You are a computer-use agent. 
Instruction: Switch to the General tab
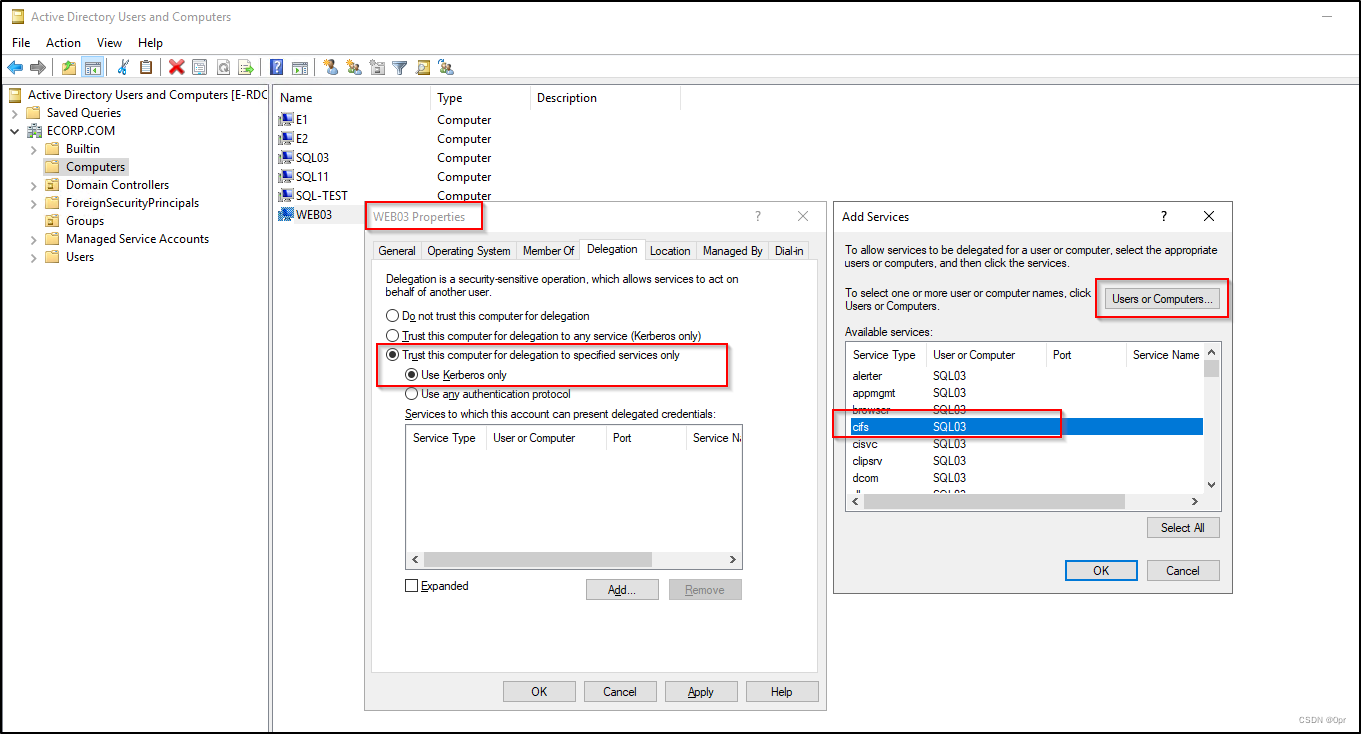pos(397,251)
